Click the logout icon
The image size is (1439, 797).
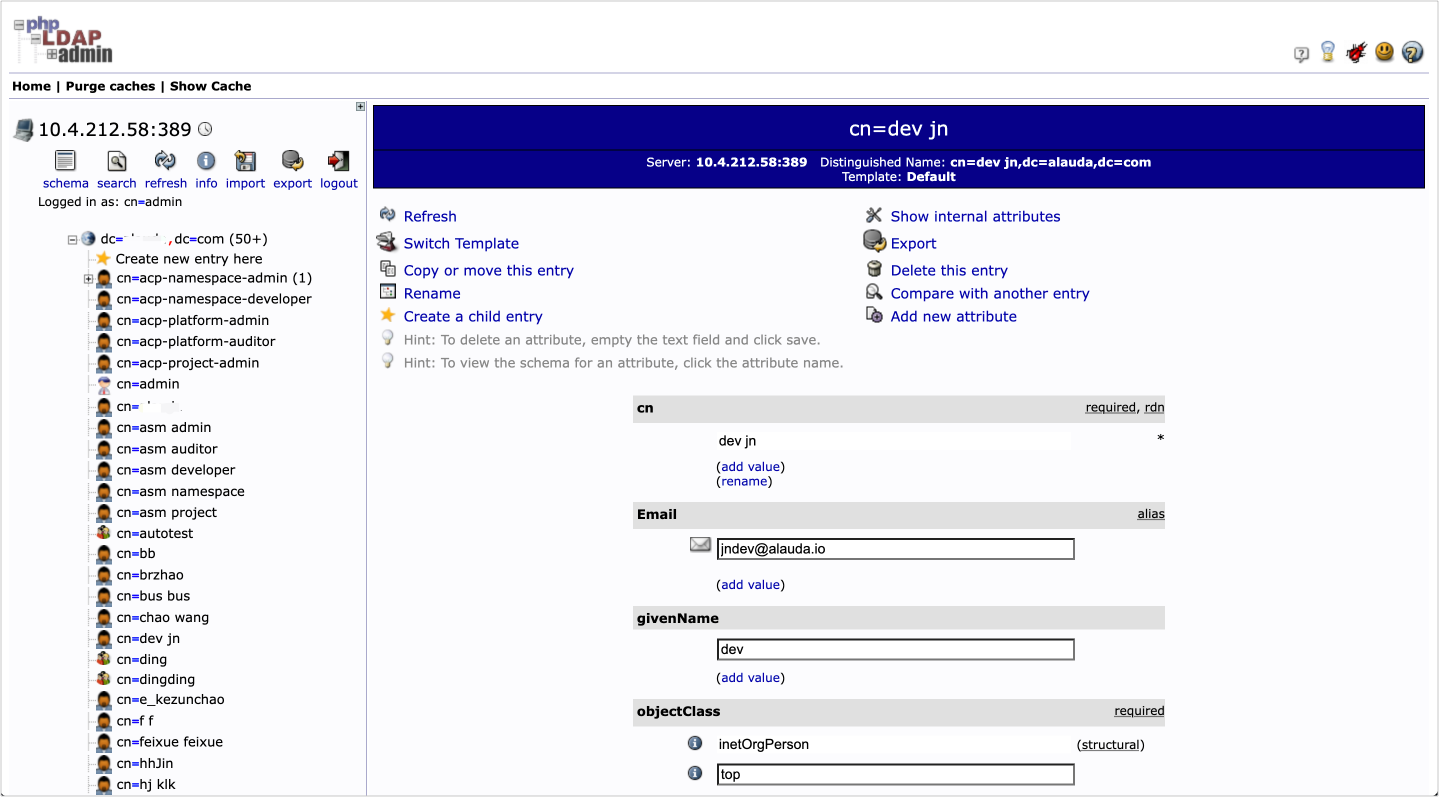[x=338, y=161]
